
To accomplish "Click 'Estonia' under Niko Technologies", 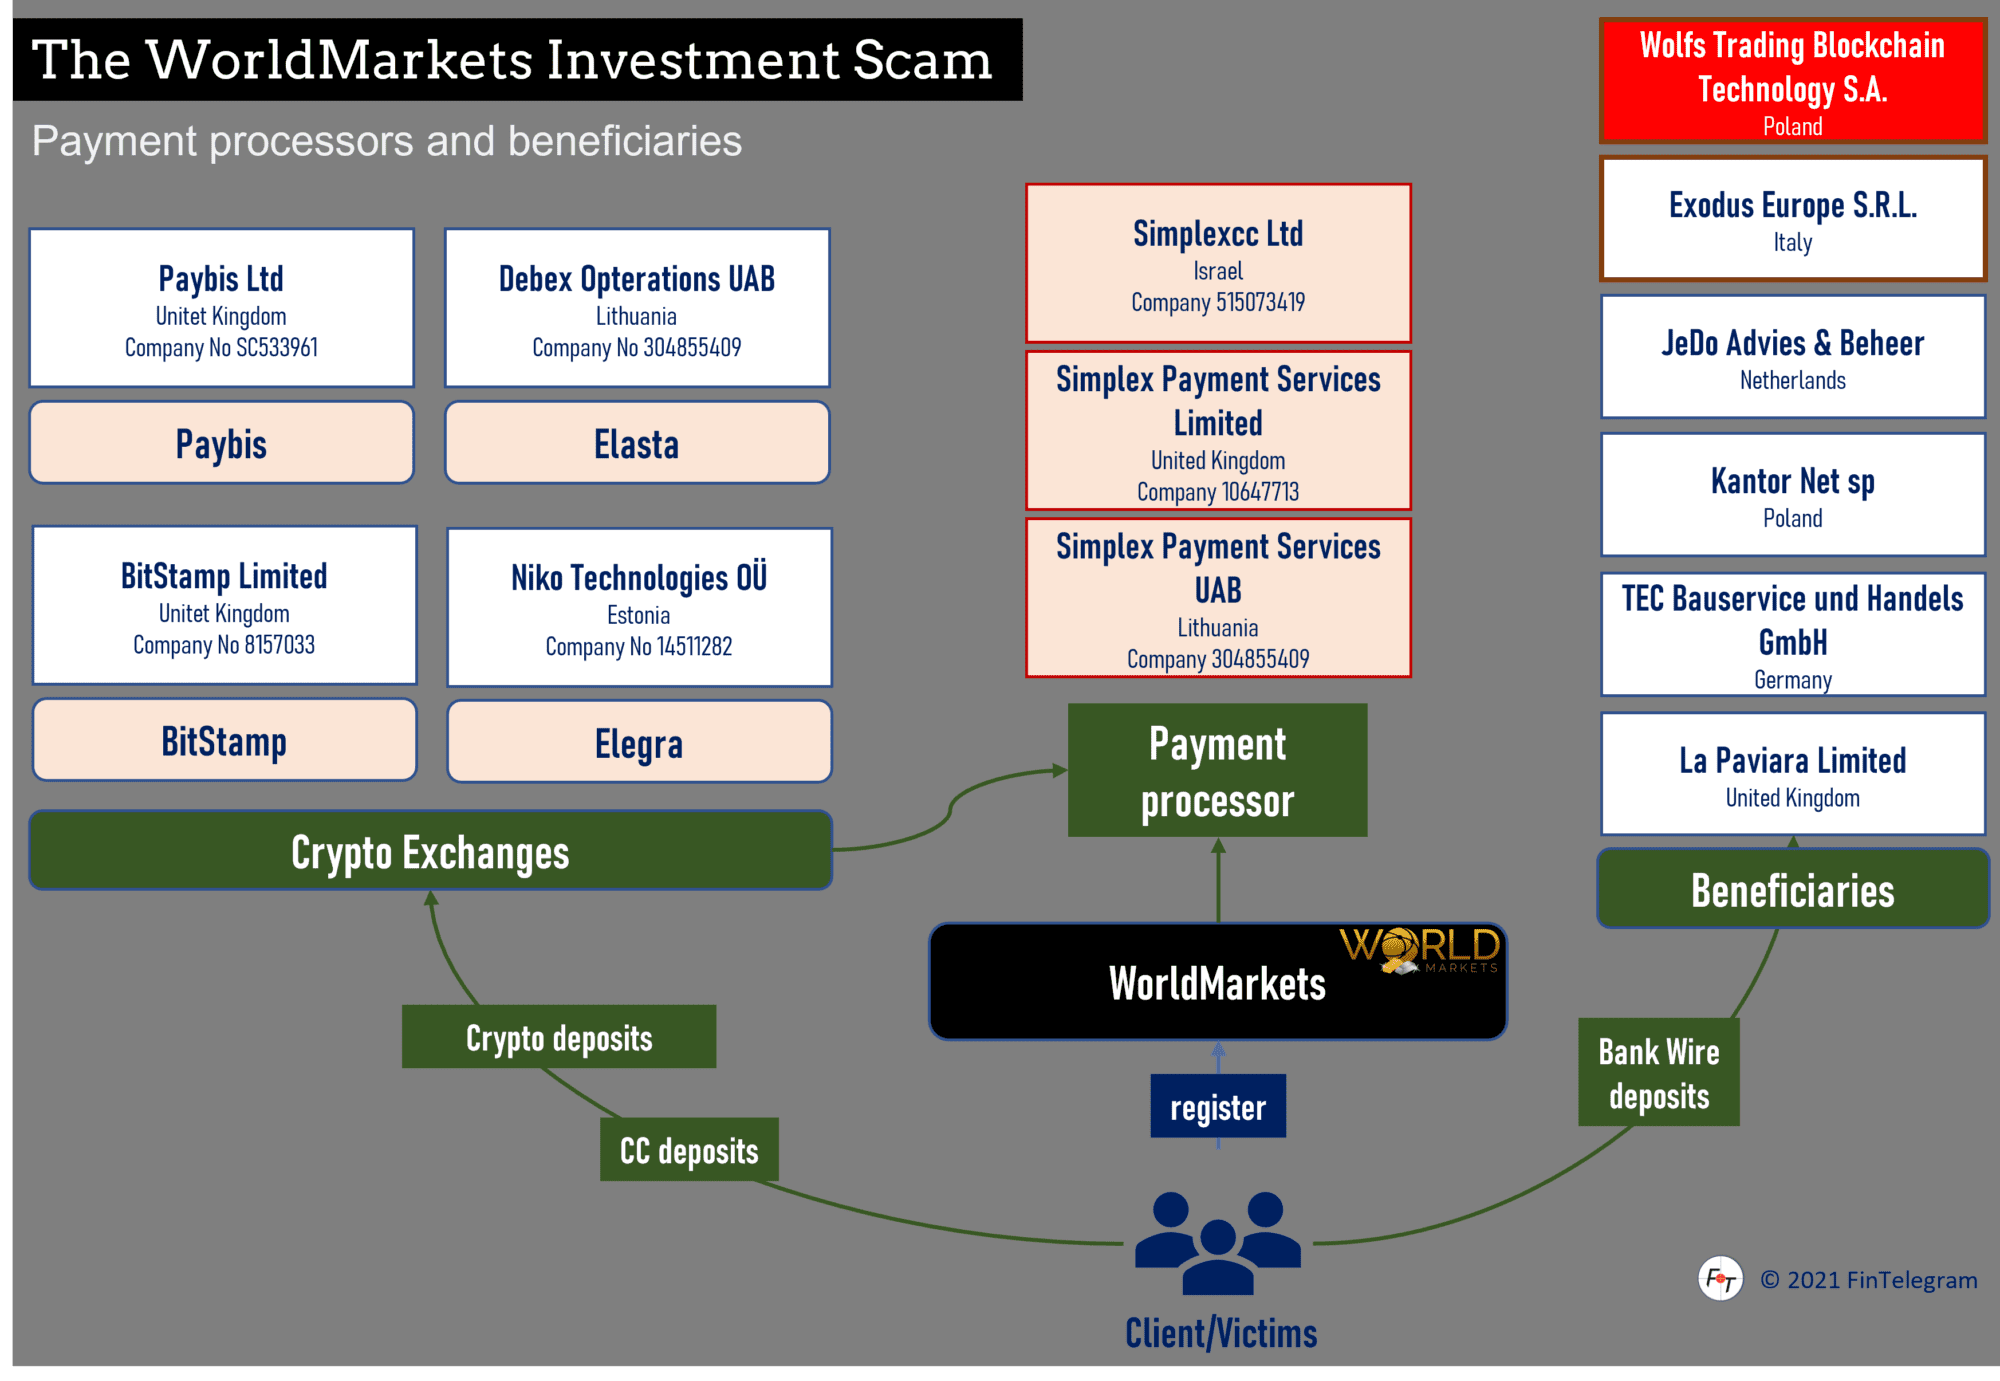I will tap(639, 615).
